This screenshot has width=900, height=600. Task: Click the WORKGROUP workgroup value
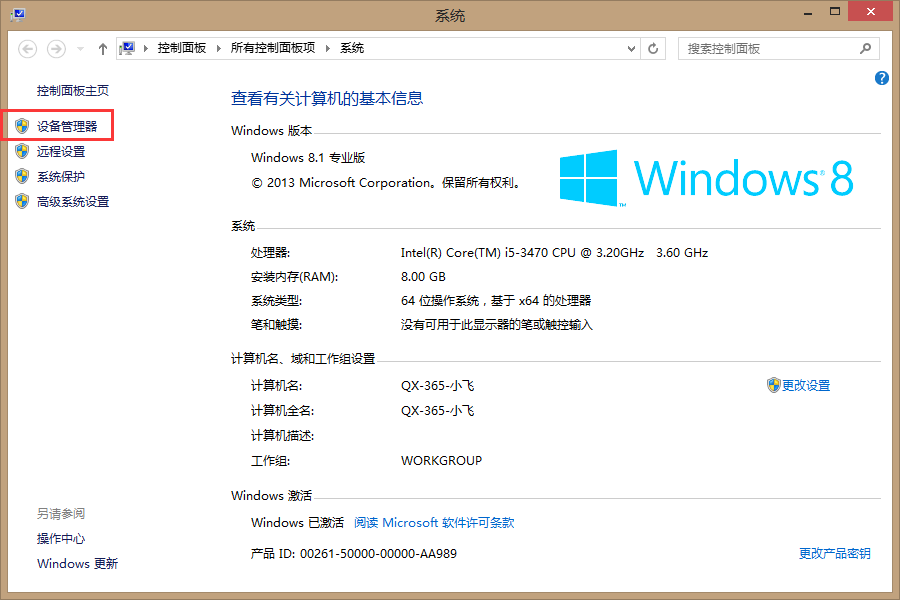point(441,461)
